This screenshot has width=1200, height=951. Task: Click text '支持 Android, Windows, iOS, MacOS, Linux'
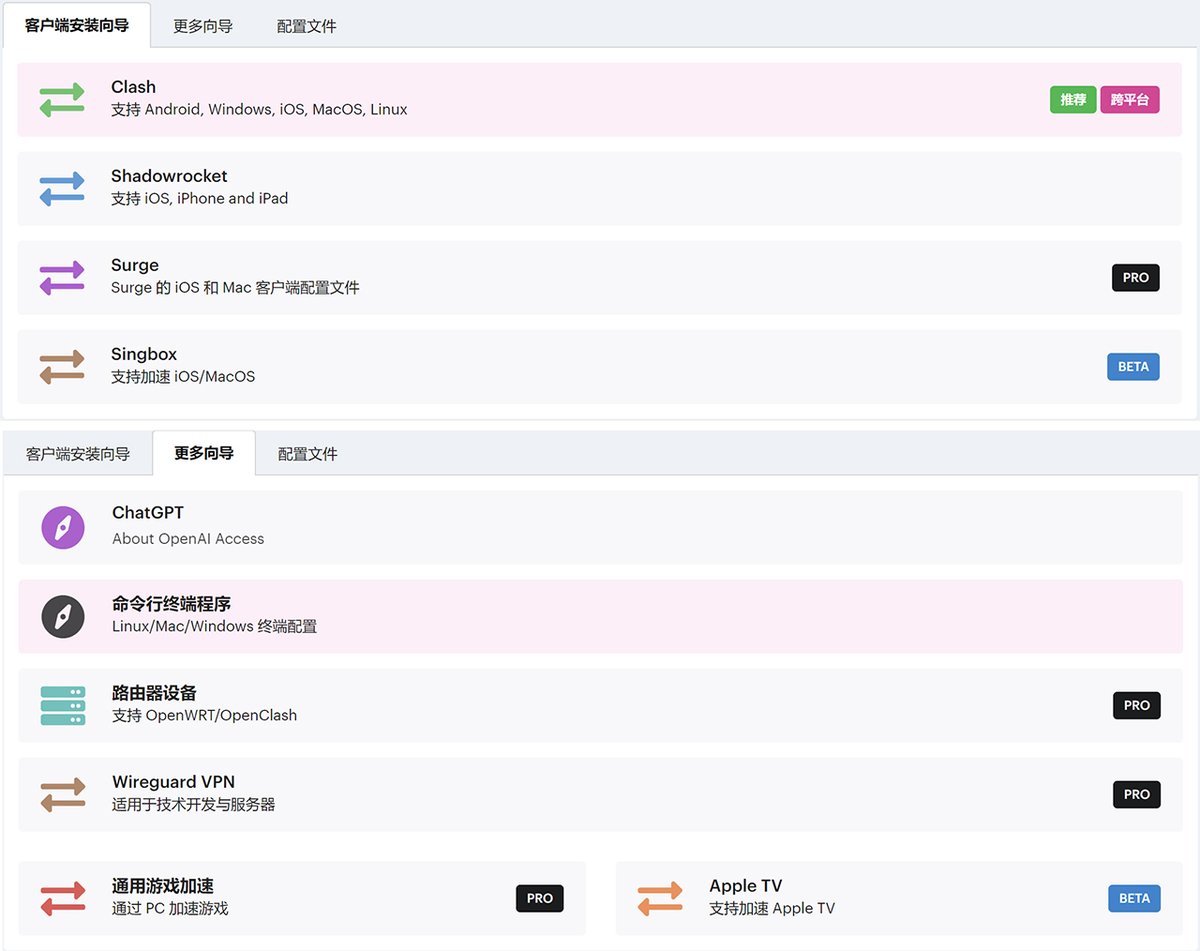tap(259, 109)
